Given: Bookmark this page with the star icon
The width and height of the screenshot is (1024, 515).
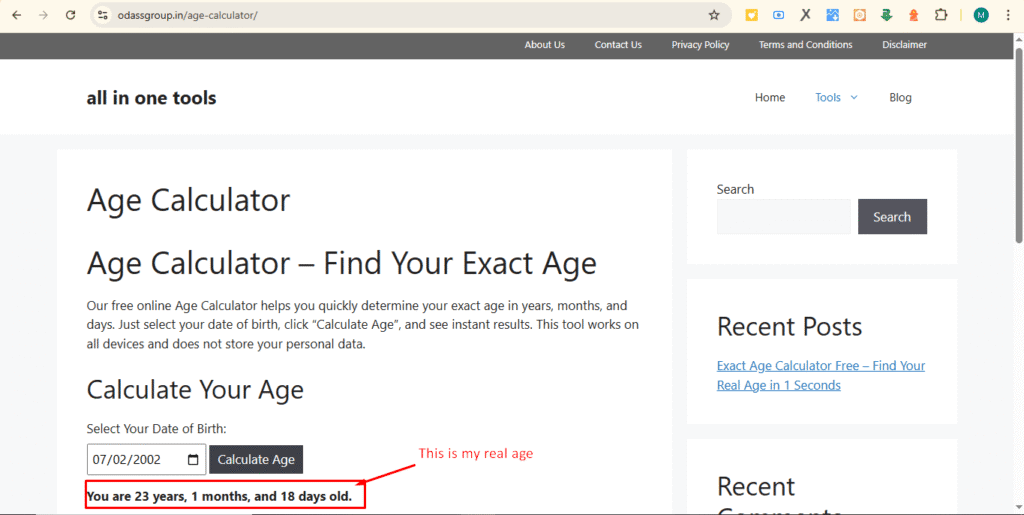Looking at the screenshot, I should [x=714, y=15].
